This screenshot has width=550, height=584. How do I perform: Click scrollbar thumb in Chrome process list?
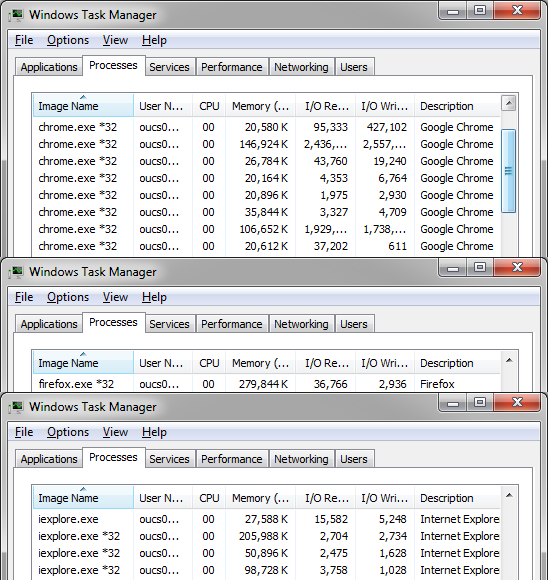pyautogui.click(x=509, y=171)
